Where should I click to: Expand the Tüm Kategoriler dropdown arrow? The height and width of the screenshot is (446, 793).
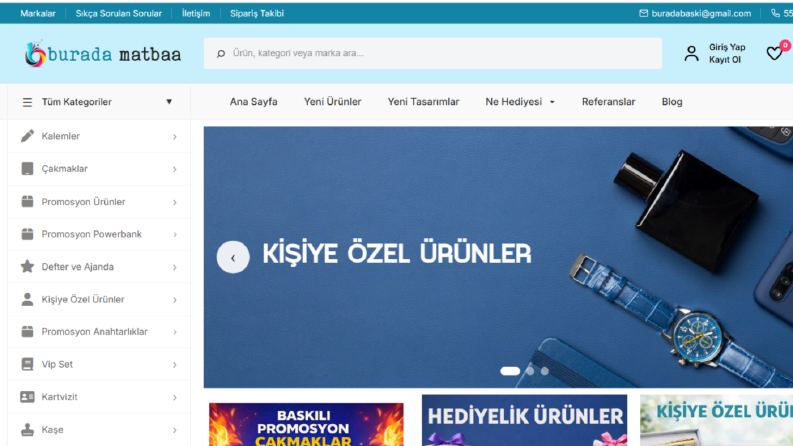[169, 102]
